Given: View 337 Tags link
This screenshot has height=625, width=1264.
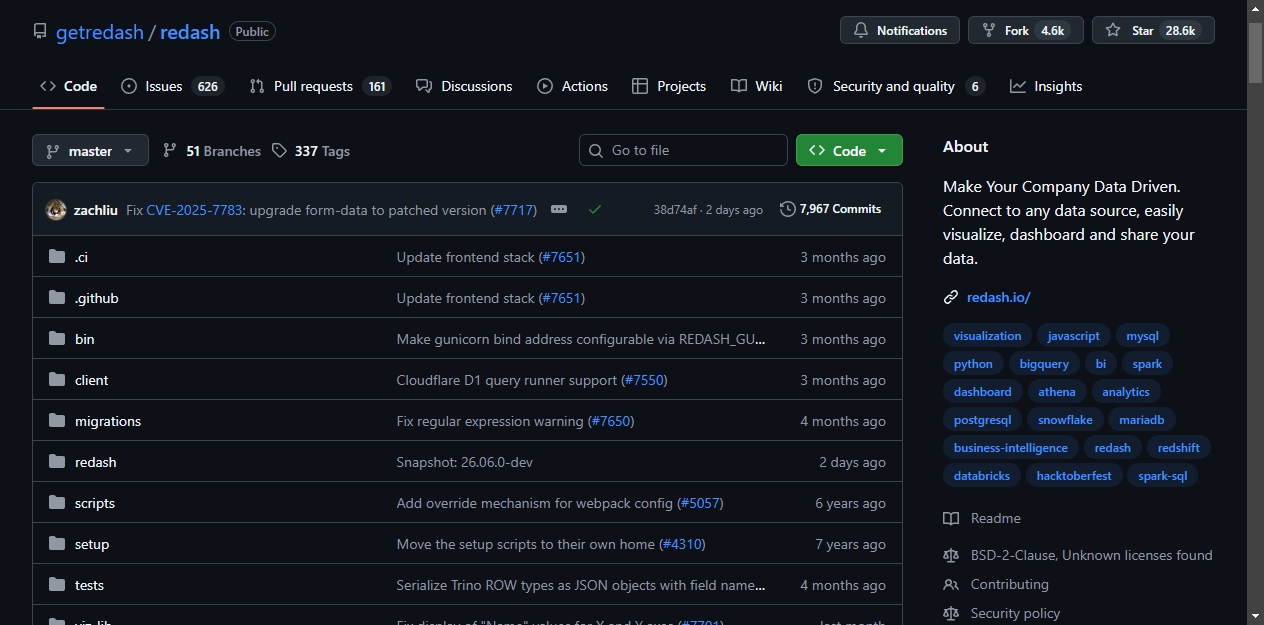Looking at the screenshot, I should pos(310,150).
